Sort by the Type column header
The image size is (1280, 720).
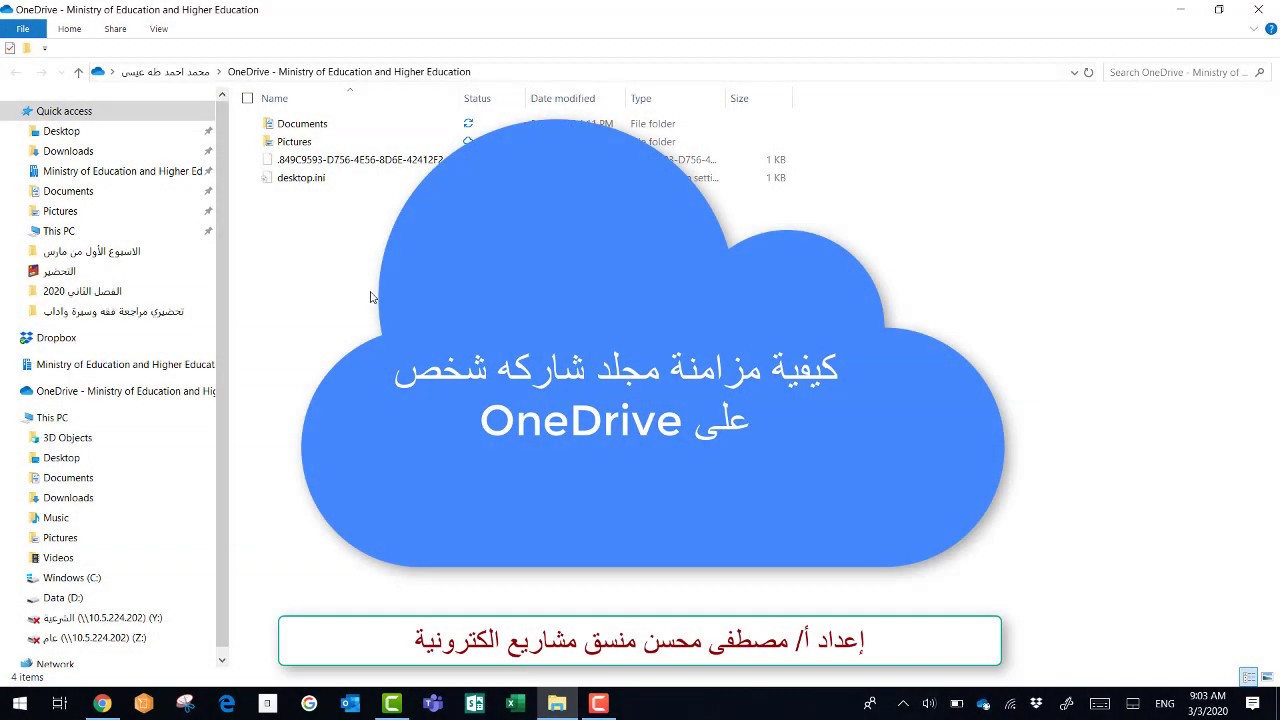(x=641, y=98)
